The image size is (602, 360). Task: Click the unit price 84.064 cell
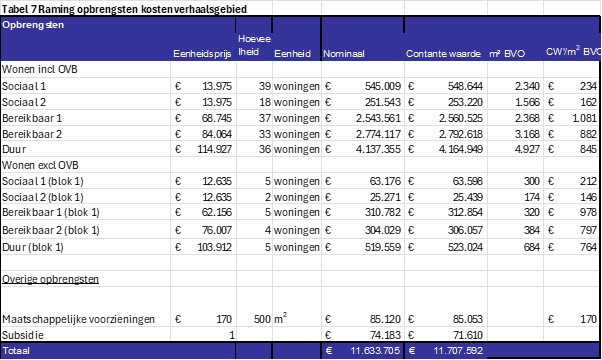(217, 134)
